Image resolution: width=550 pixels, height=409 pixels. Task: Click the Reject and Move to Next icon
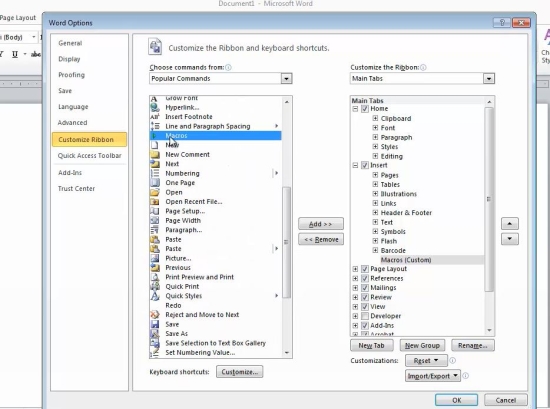click(x=155, y=315)
